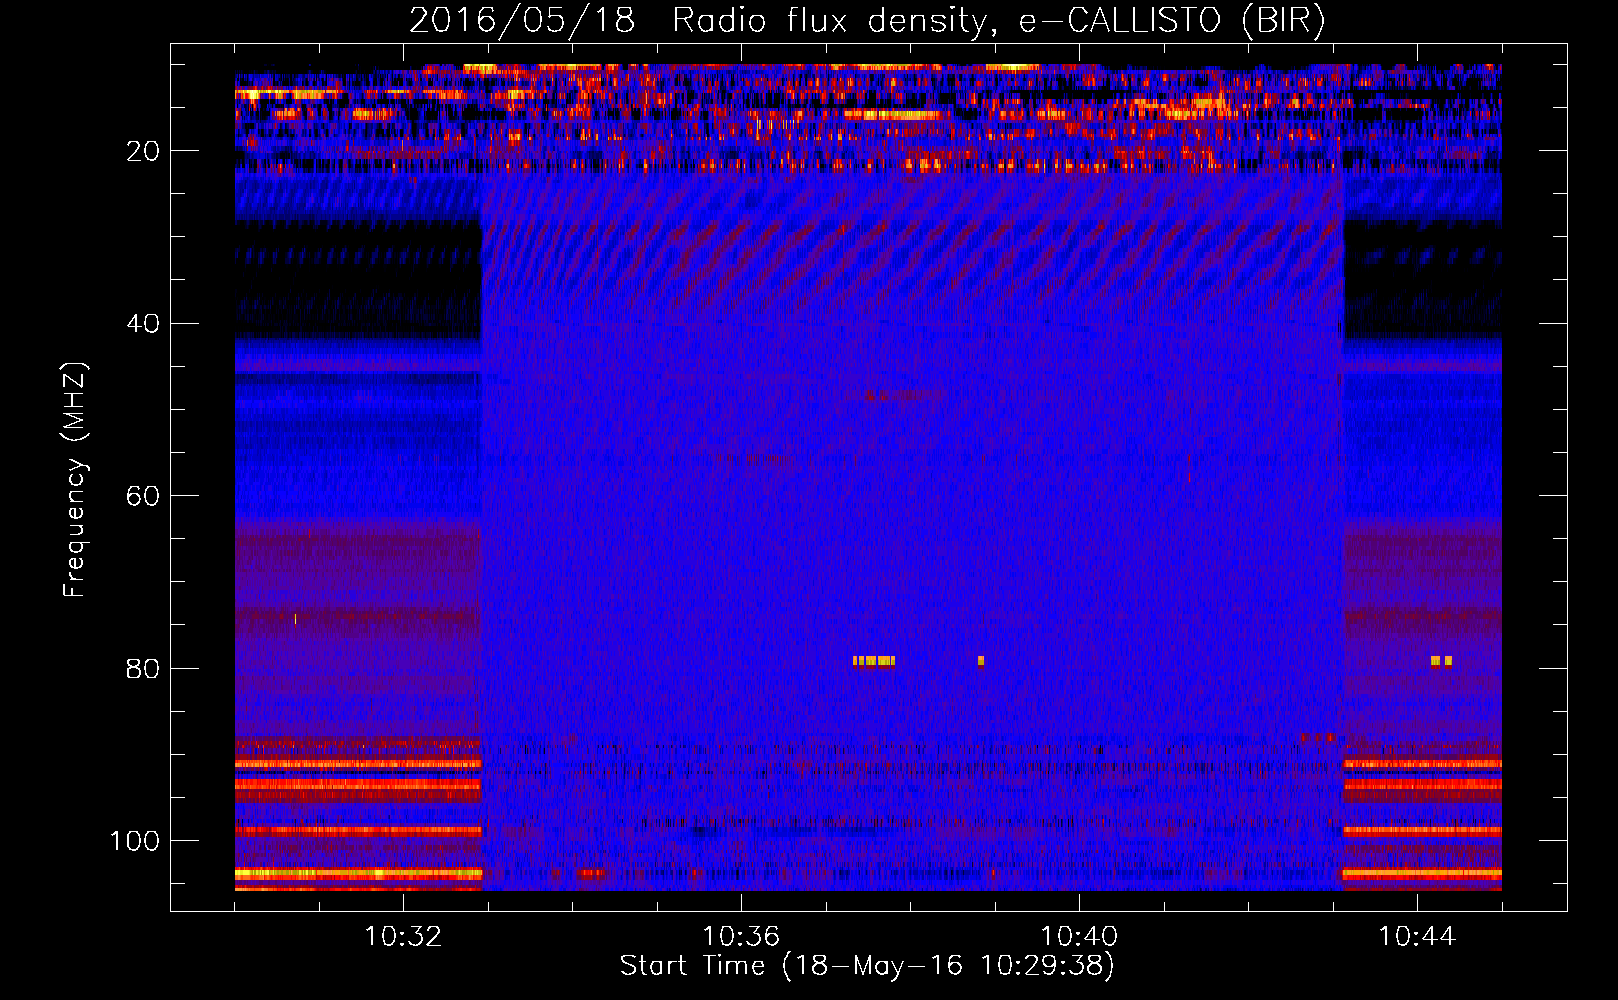The image size is (1618, 1000).
Task: Click the 10:32 time tick label
Action: 403,937
